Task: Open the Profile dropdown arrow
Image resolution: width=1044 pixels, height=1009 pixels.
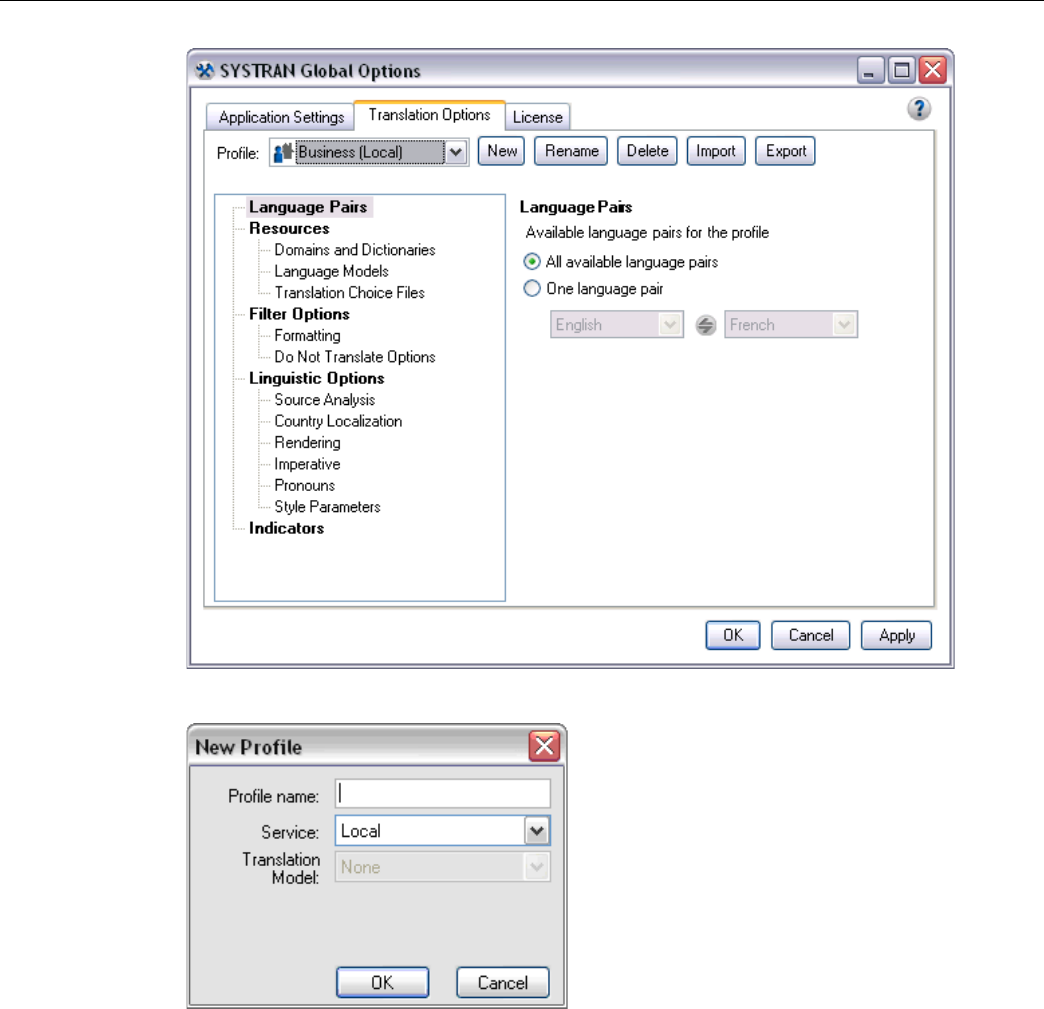Action: (456, 152)
